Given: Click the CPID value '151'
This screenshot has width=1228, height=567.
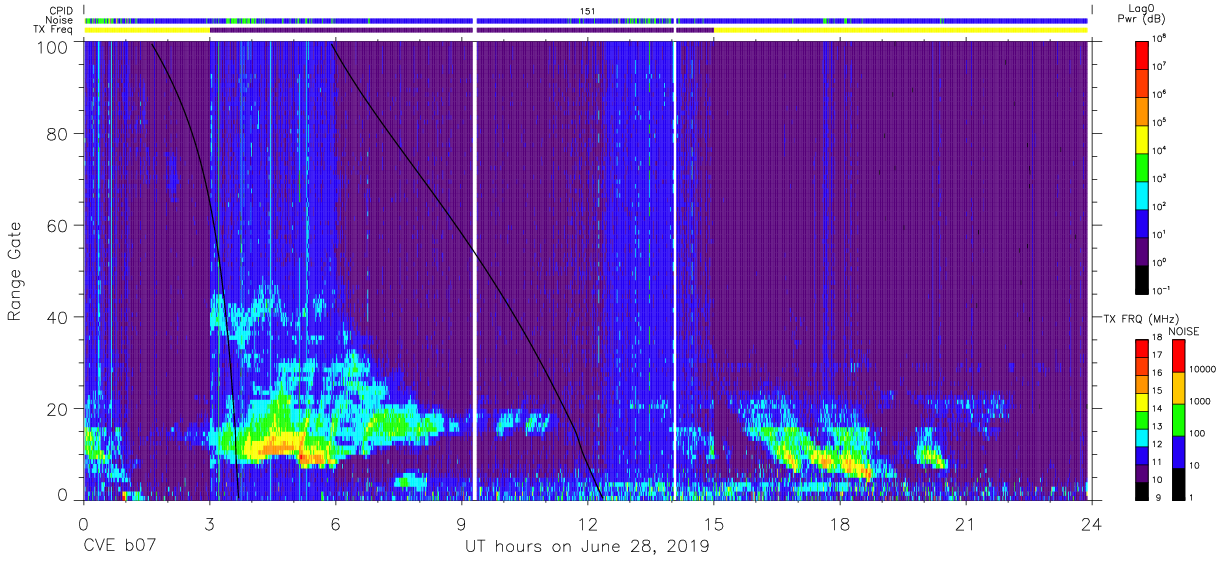Looking at the screenshot, I should point(587,10).
